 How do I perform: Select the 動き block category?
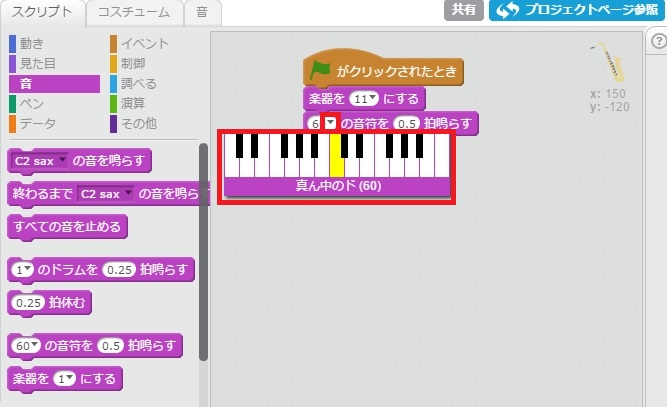32,43
